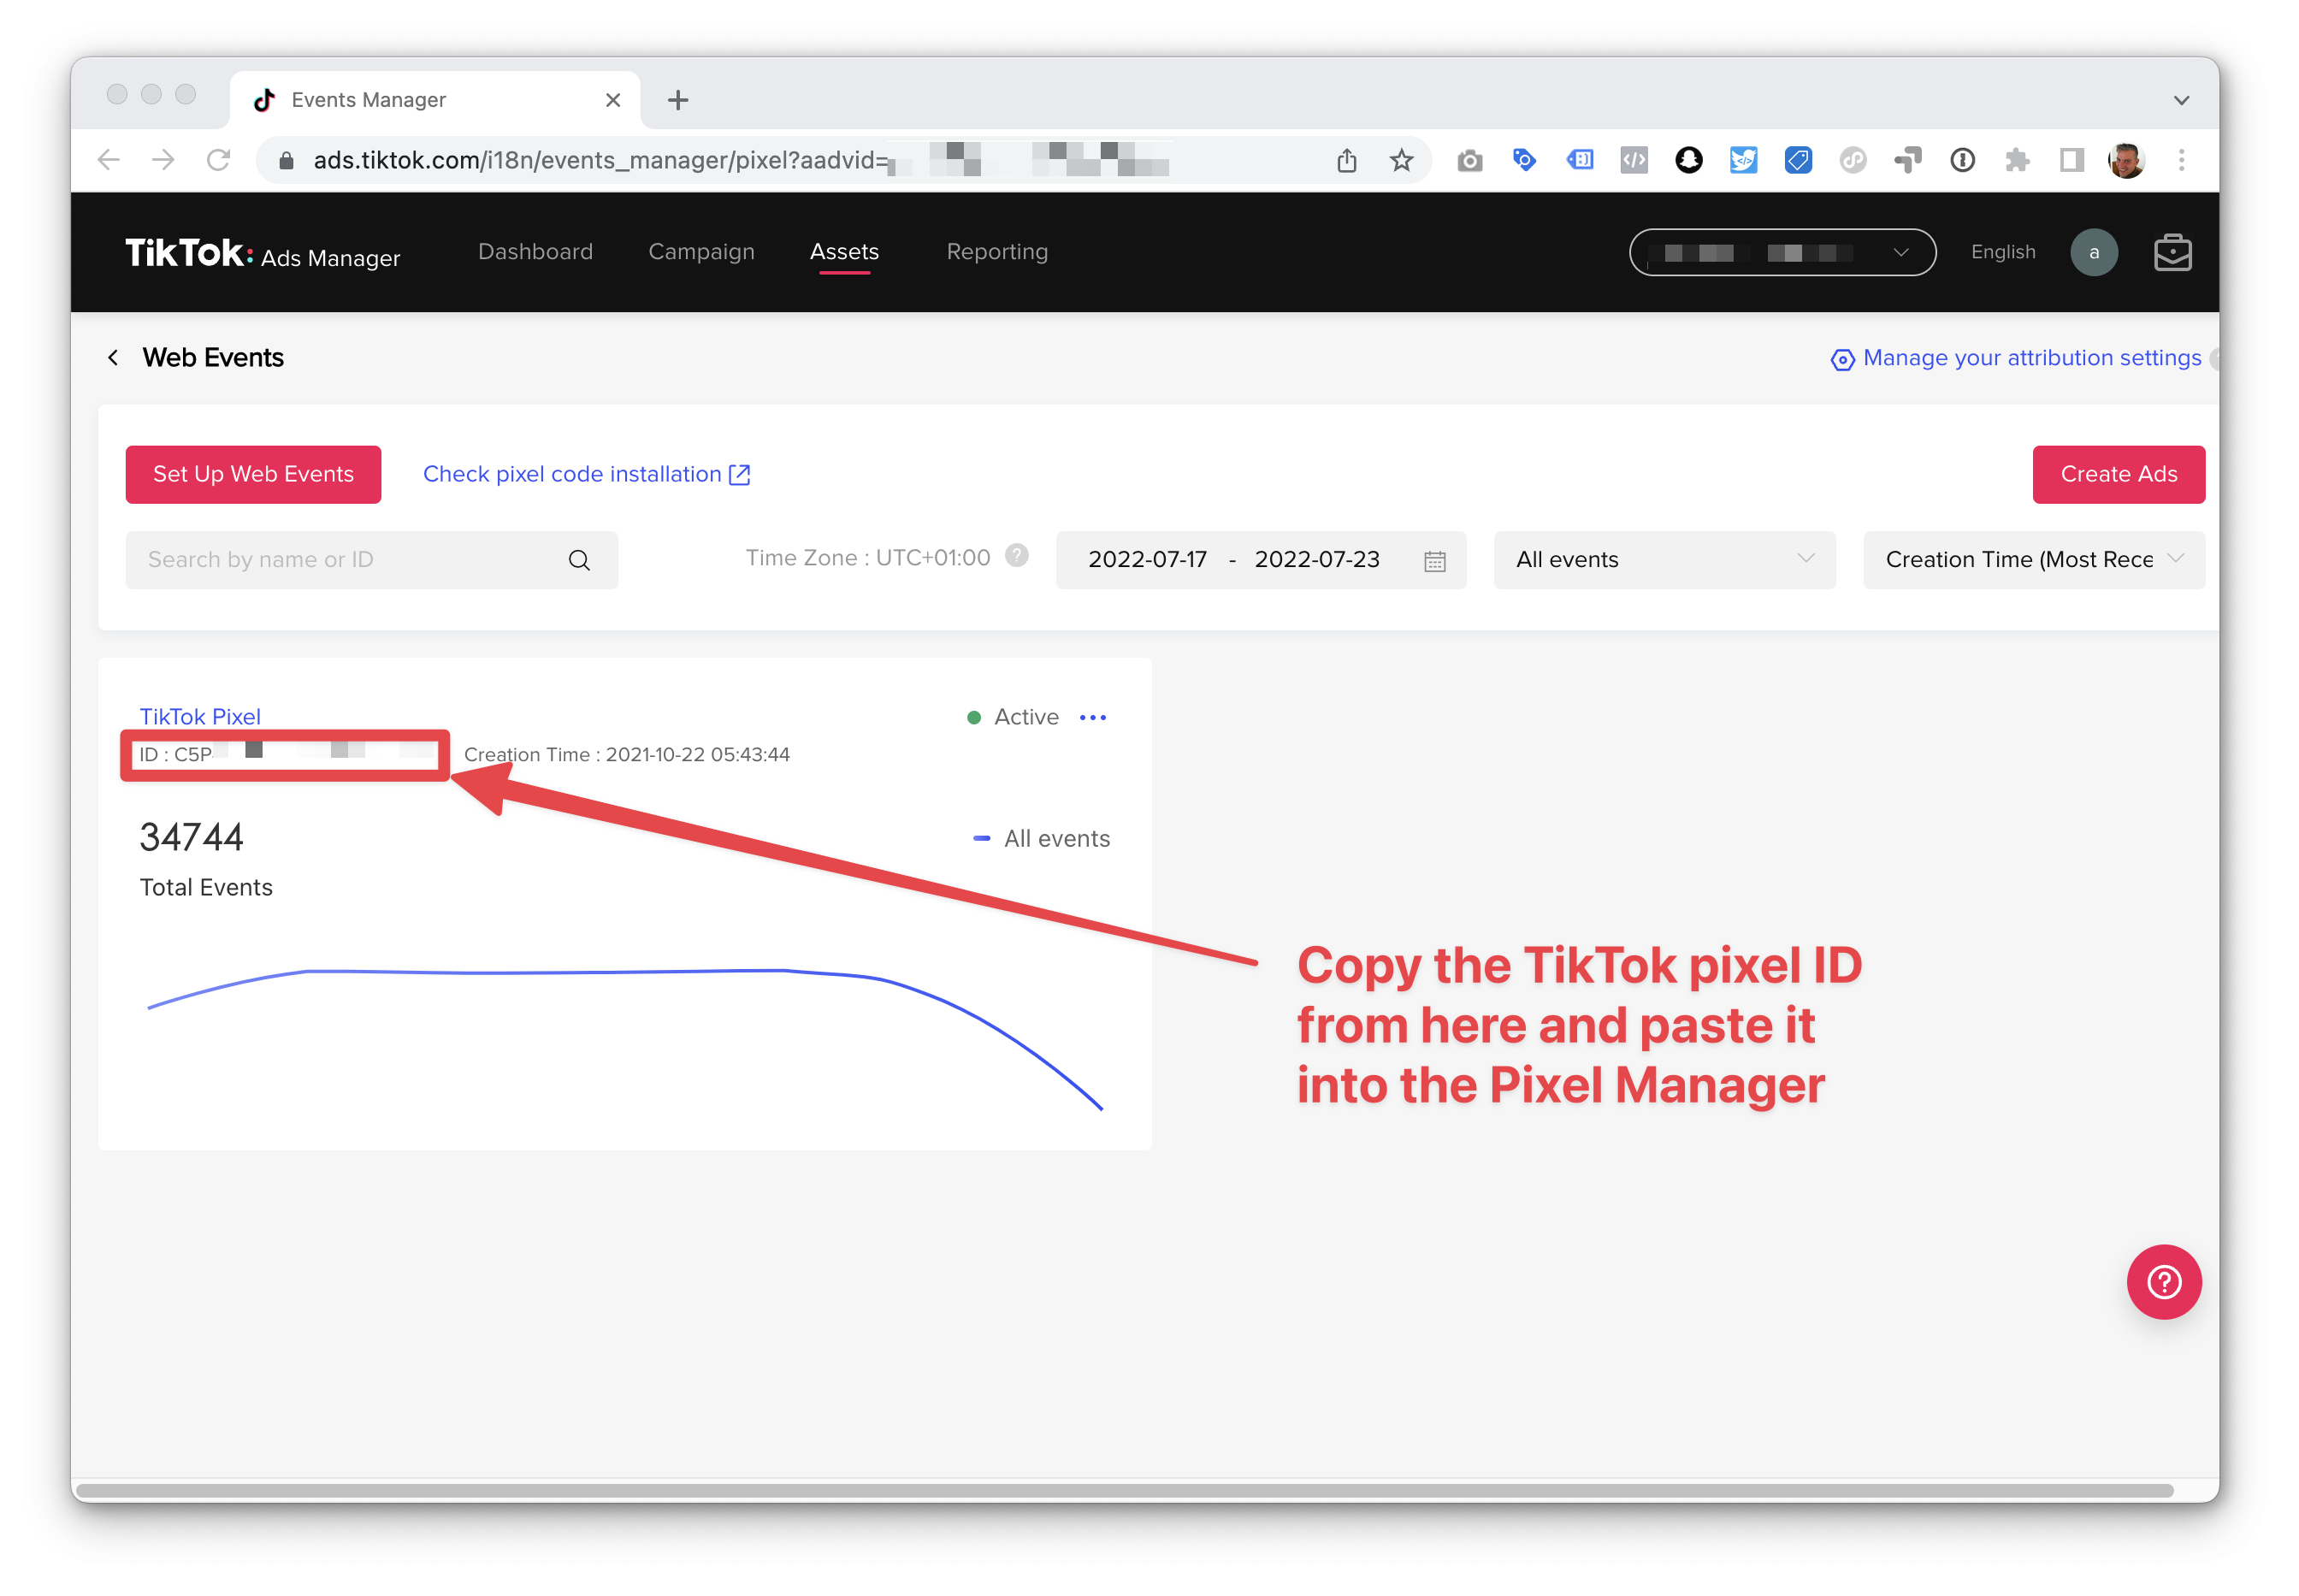The height and width of the screenshot is (1596, 2299).
Task: Click the Creation Time 2021-10-22 text
Action: (626, 755)
